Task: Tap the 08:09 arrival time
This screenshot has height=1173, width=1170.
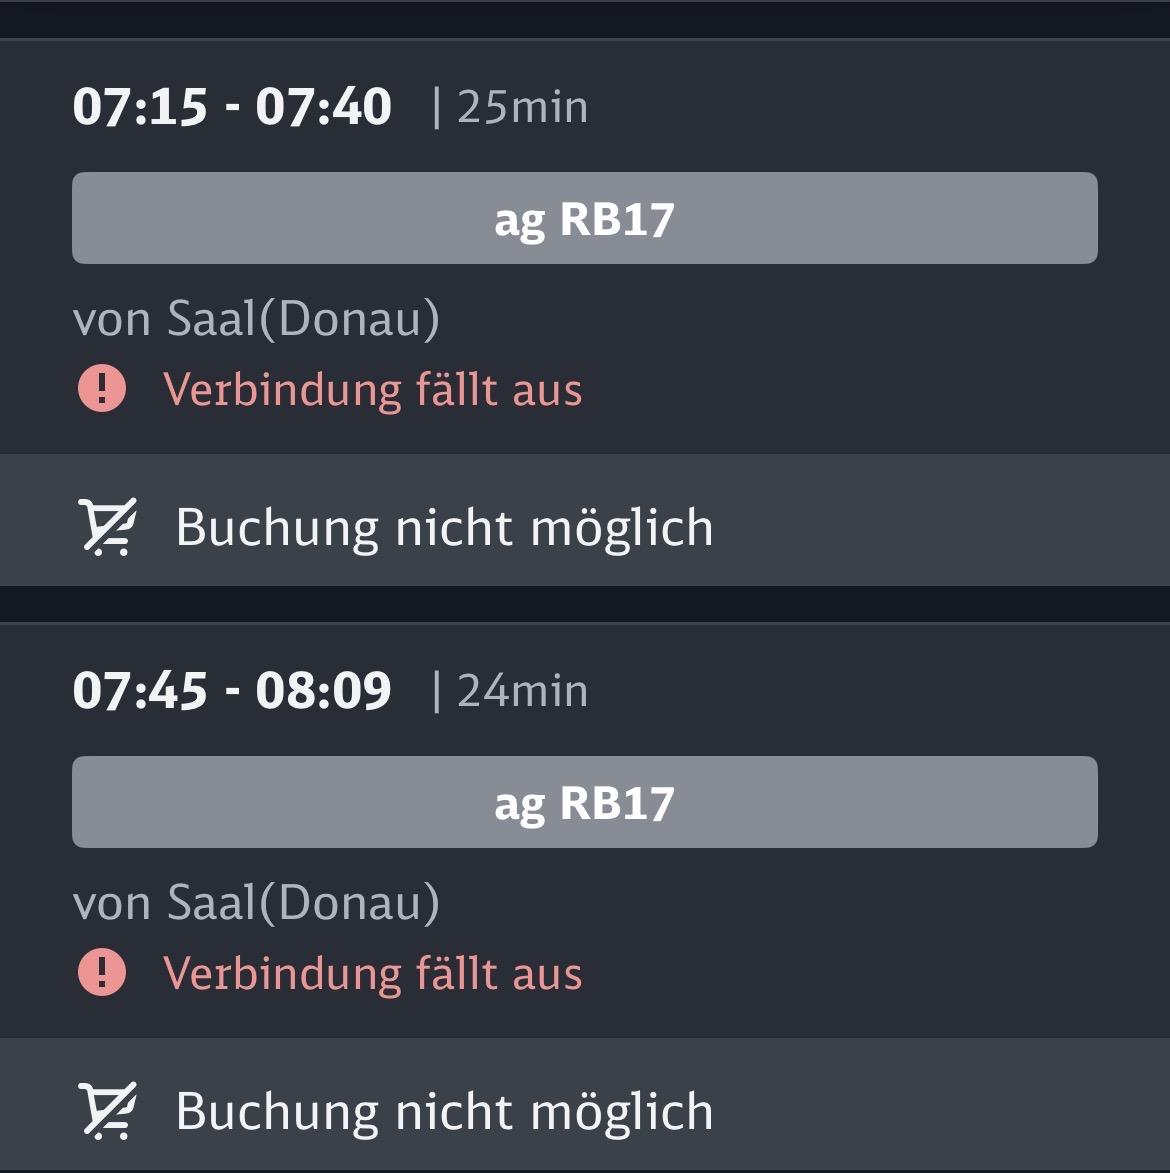Action: click(323, 691)
